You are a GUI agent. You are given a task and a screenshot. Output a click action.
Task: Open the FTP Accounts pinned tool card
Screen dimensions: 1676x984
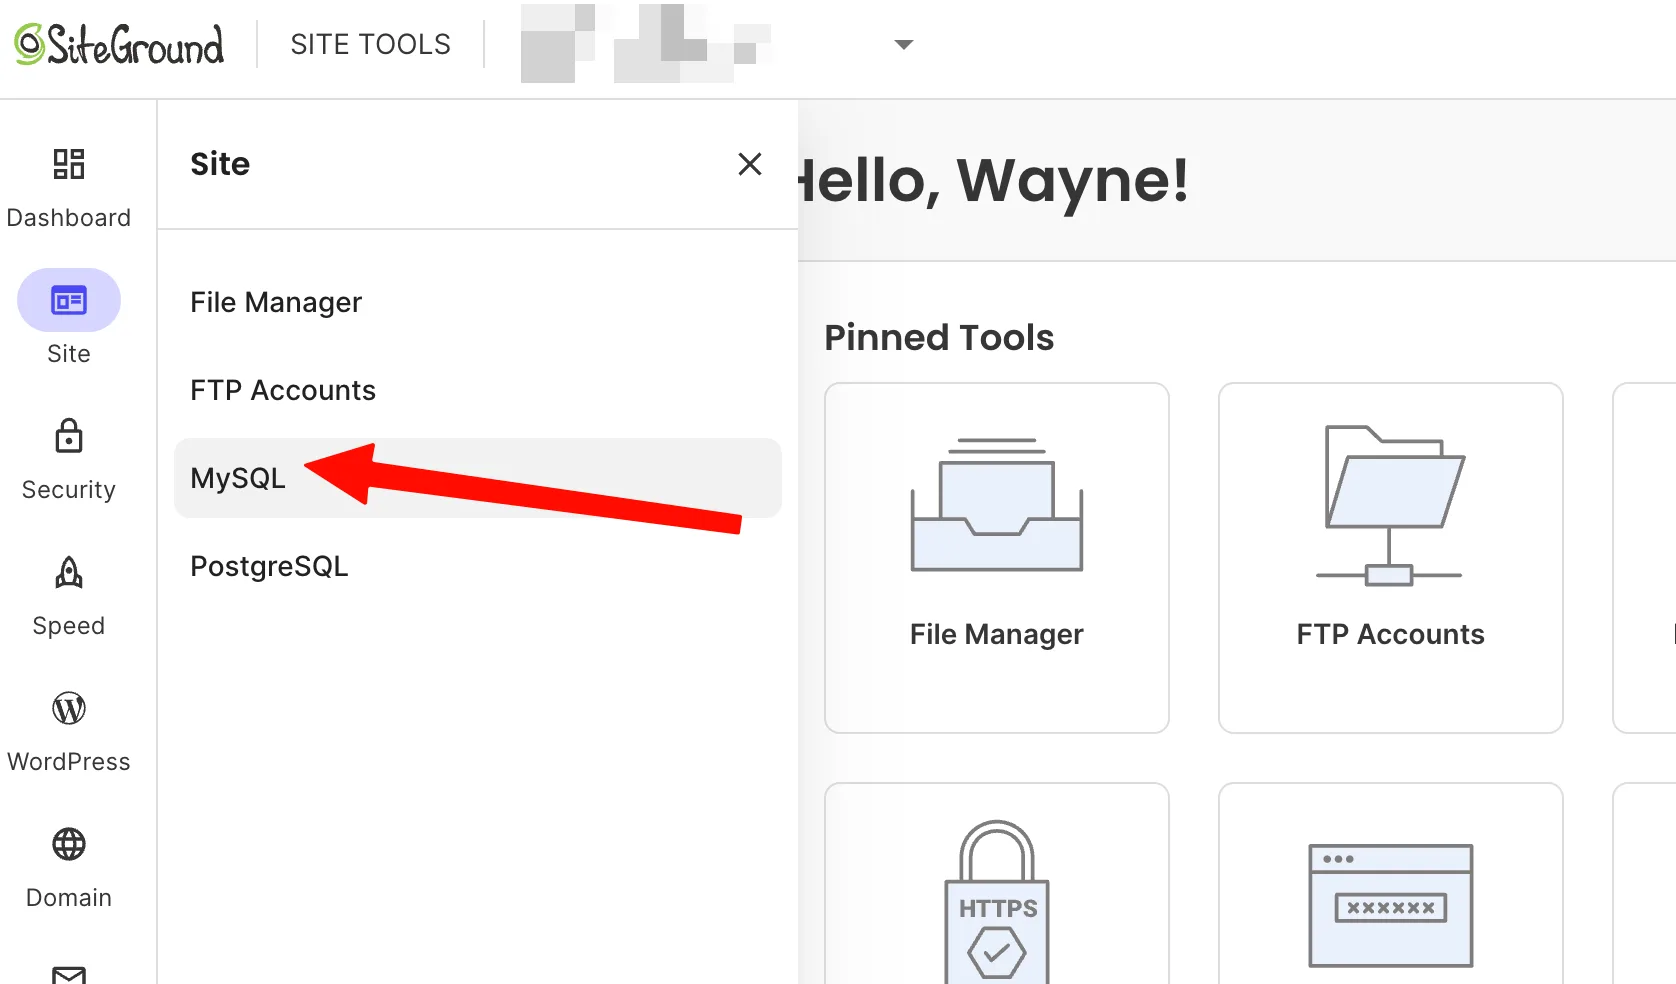1391,558
